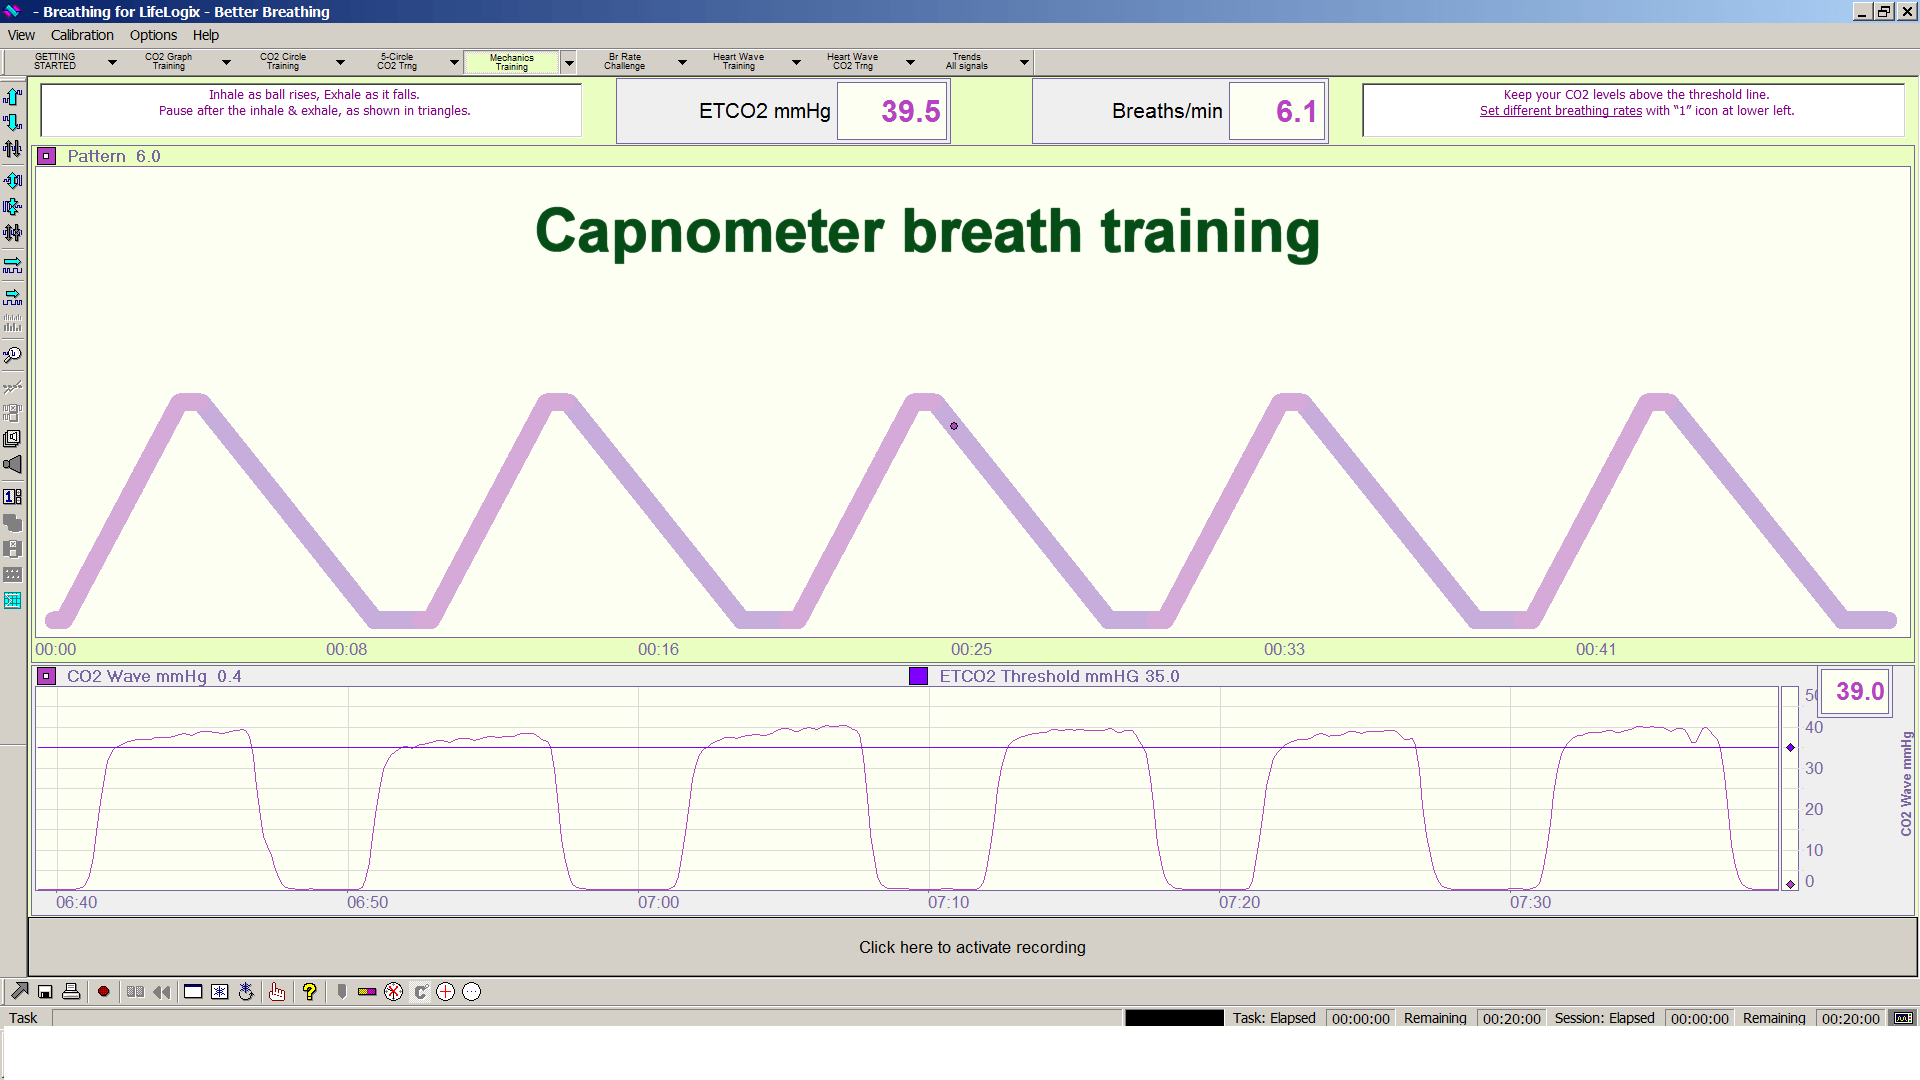Click the snowflake with circular arrow icon
Image resolution: width=1920 pixels, height=1080 pixels.
(x=246, y=992)
